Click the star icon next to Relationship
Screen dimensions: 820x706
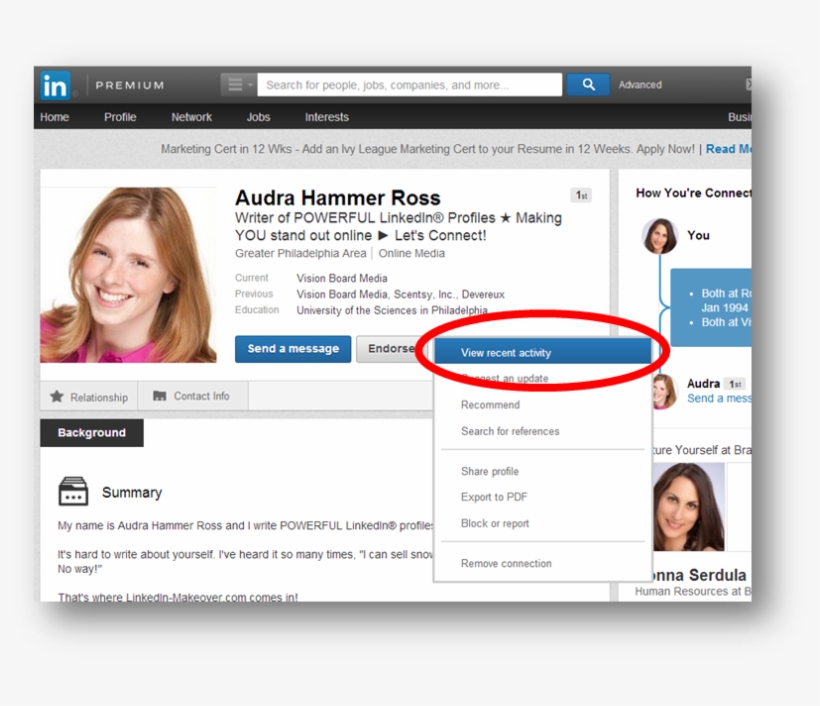point(56,396)
